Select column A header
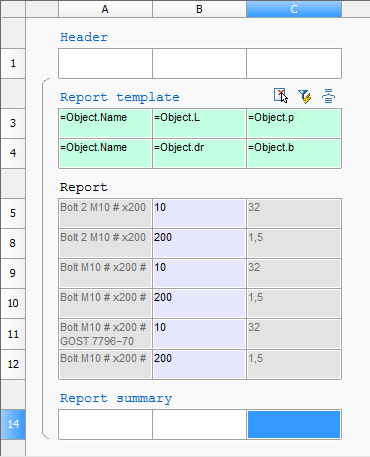370x457 pixels. click(x=105, y=9)
